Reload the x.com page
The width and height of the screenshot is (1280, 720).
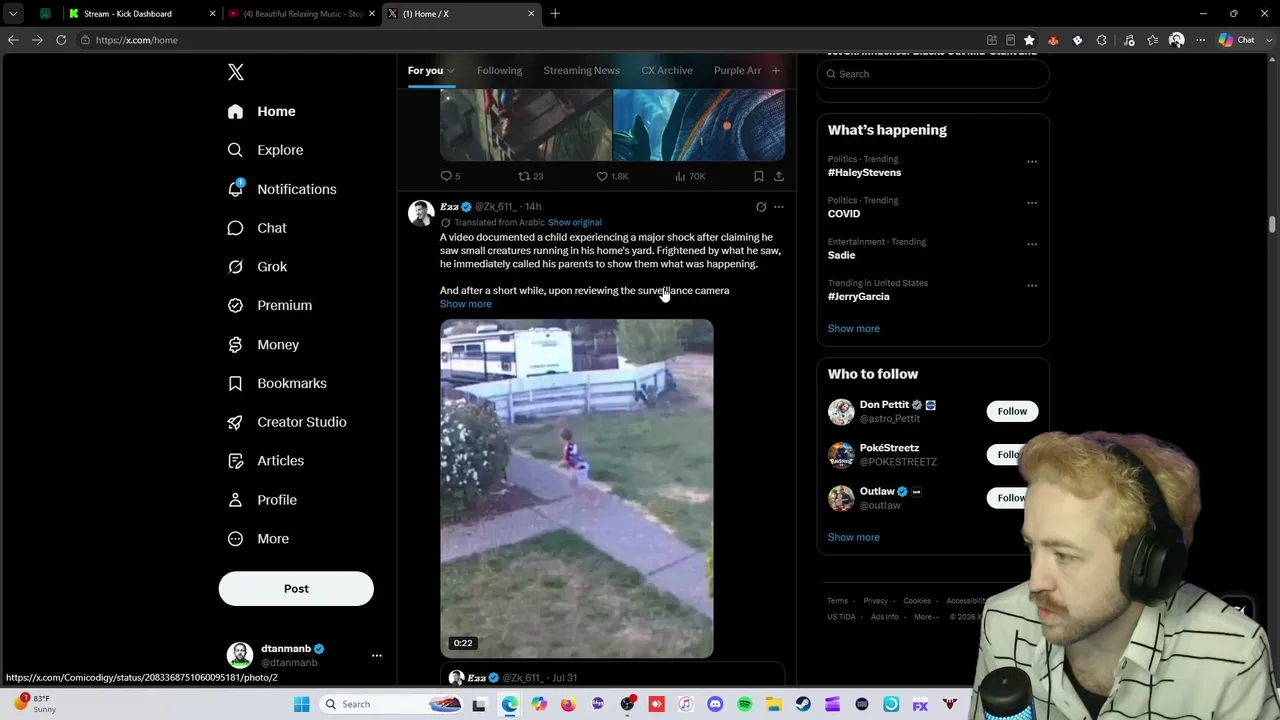click(61, 40)
